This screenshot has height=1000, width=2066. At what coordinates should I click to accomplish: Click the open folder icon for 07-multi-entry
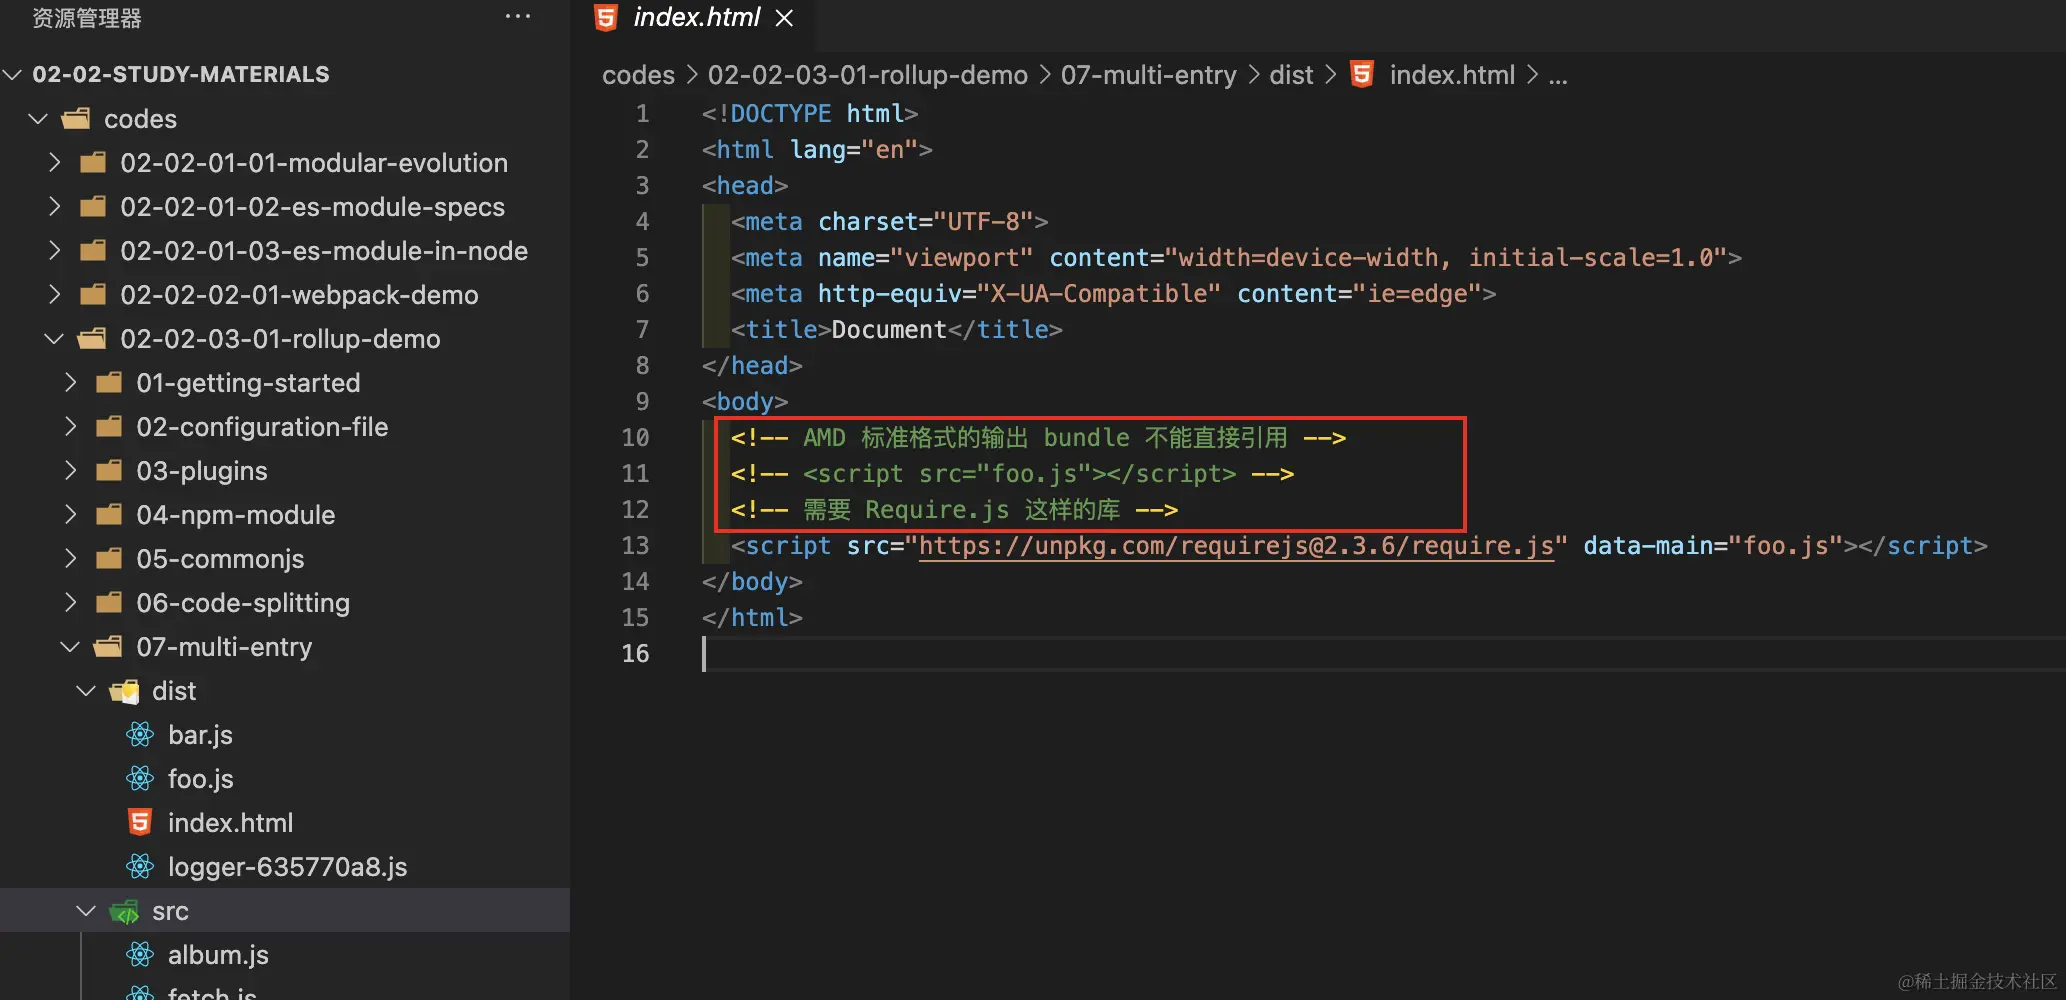click(109, 647)
